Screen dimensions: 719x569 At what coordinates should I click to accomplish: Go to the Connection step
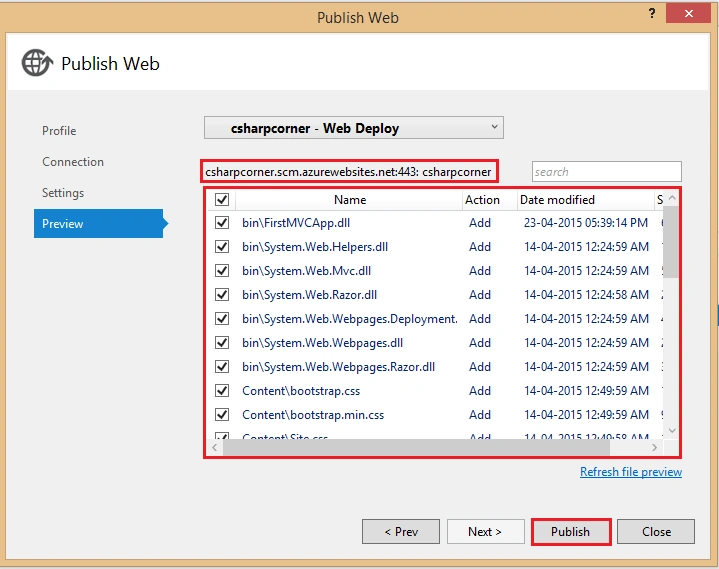click(73, 162)
